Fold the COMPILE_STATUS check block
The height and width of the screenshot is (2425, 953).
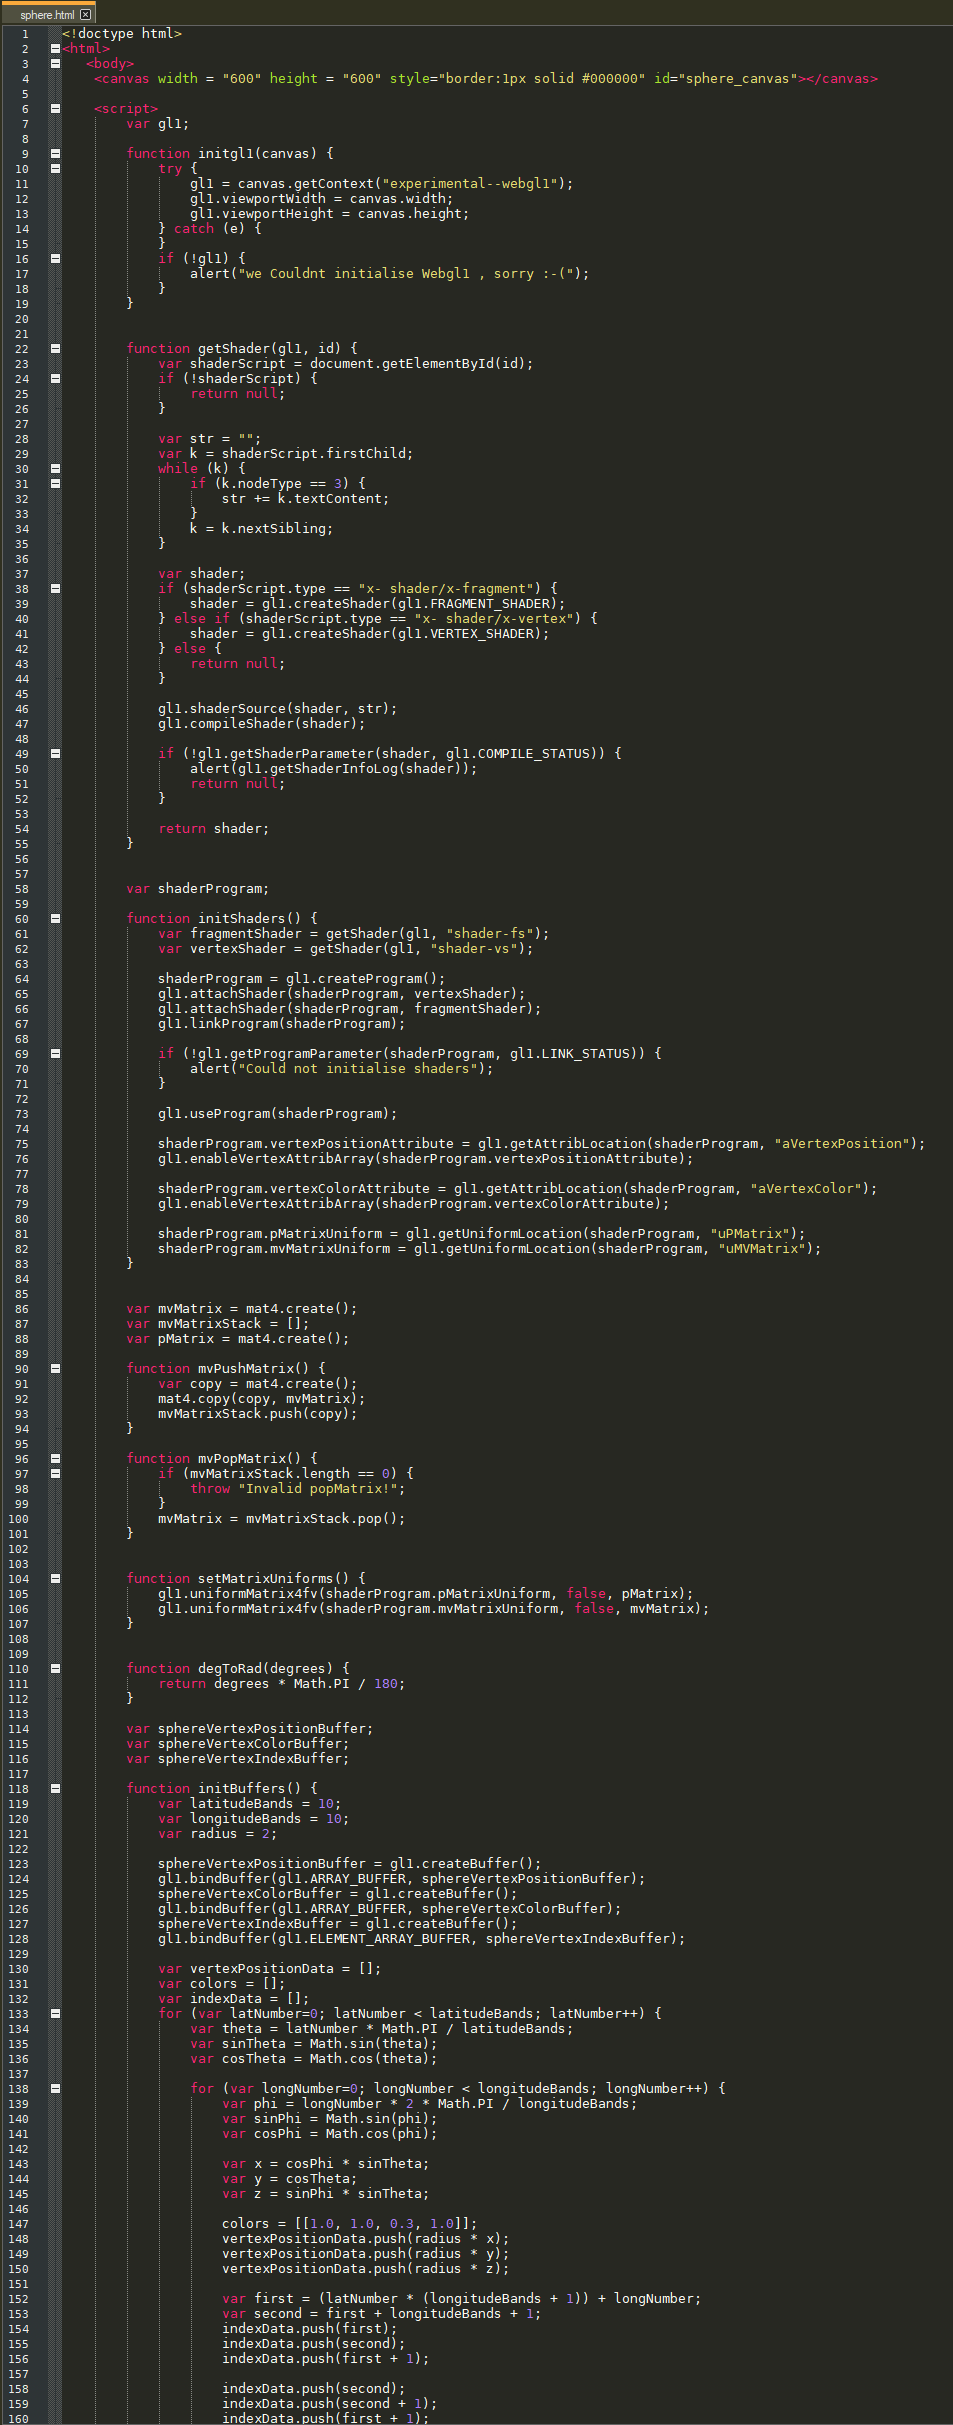pos(55,753)
